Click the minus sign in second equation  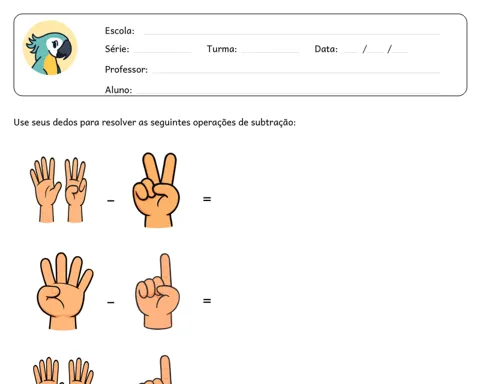click(x=111, y=302)
